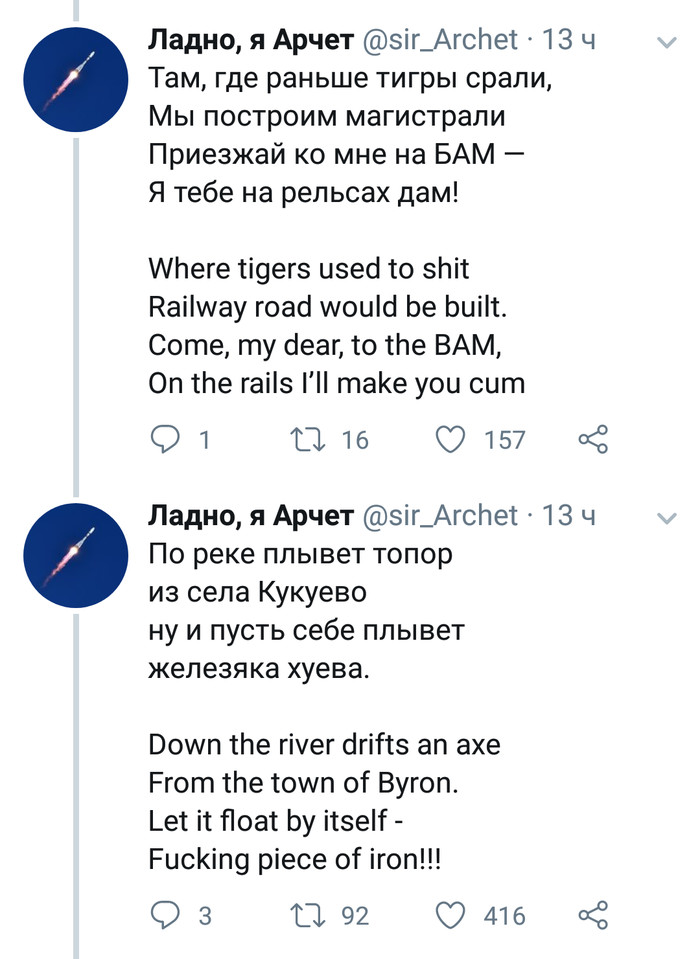The height and width of the screenshot is (959, 700).
Task: Share the tweet about tigers and БАМ
Action: click(x=594, y=439)
